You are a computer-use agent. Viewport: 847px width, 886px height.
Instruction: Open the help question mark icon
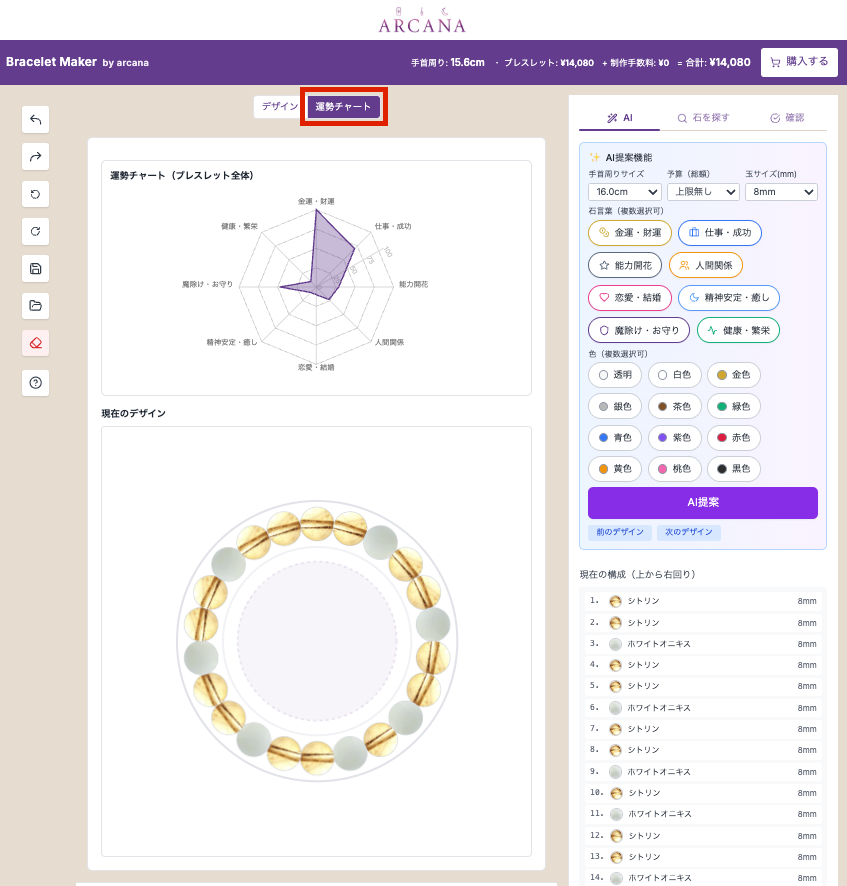tap(35, 382)
